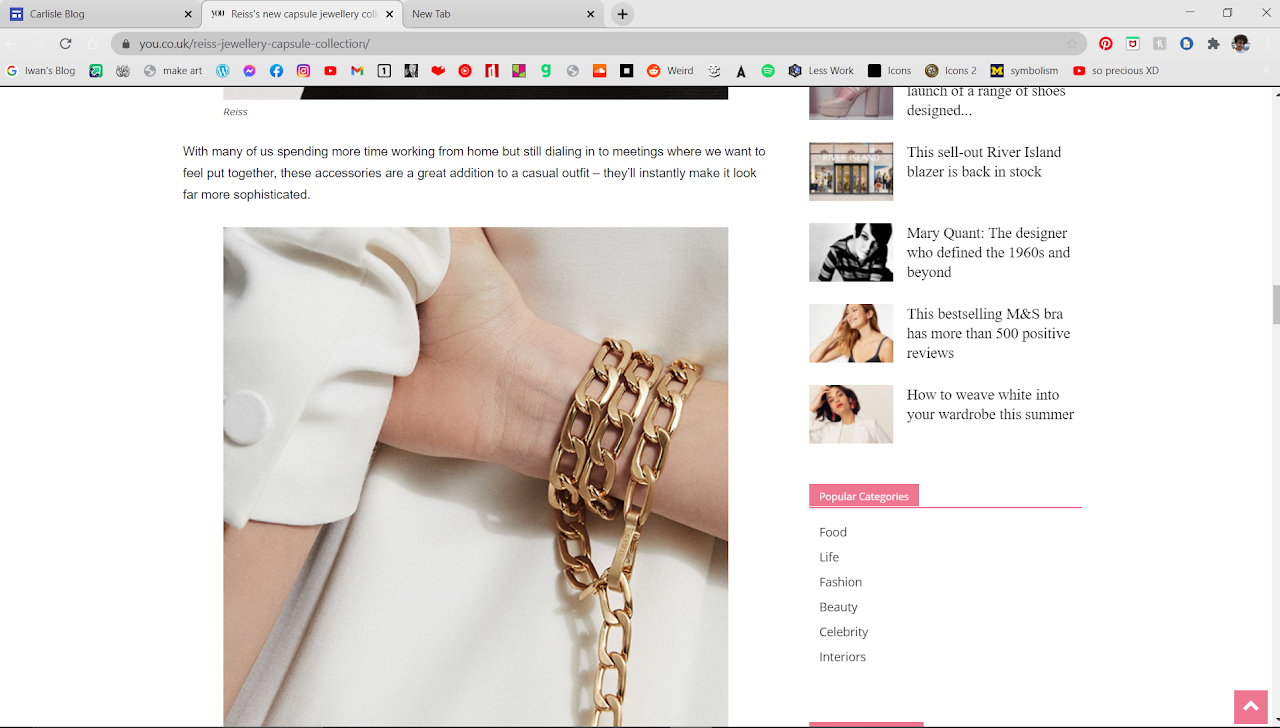Switch to the Carlisle Blog tab

point(95,14)
